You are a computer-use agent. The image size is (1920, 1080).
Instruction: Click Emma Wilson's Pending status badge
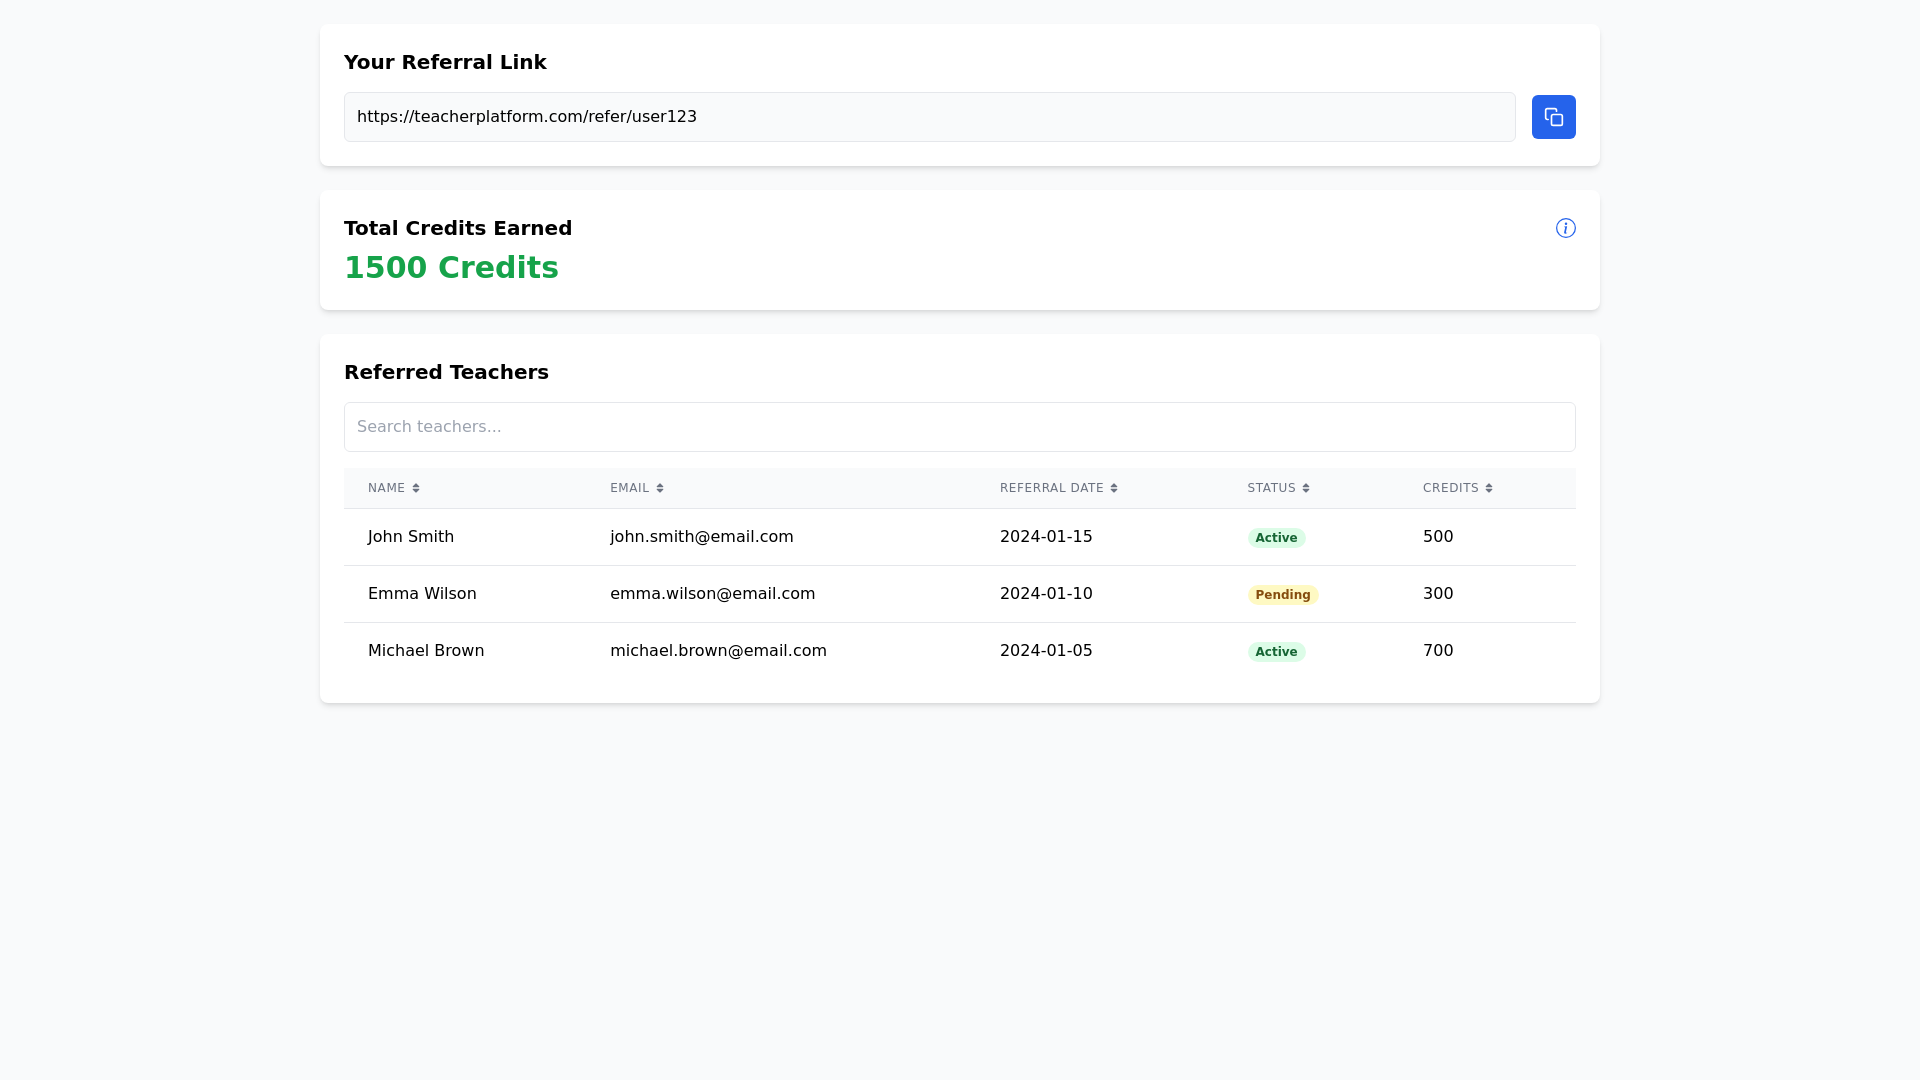(x=1283, y=595)
